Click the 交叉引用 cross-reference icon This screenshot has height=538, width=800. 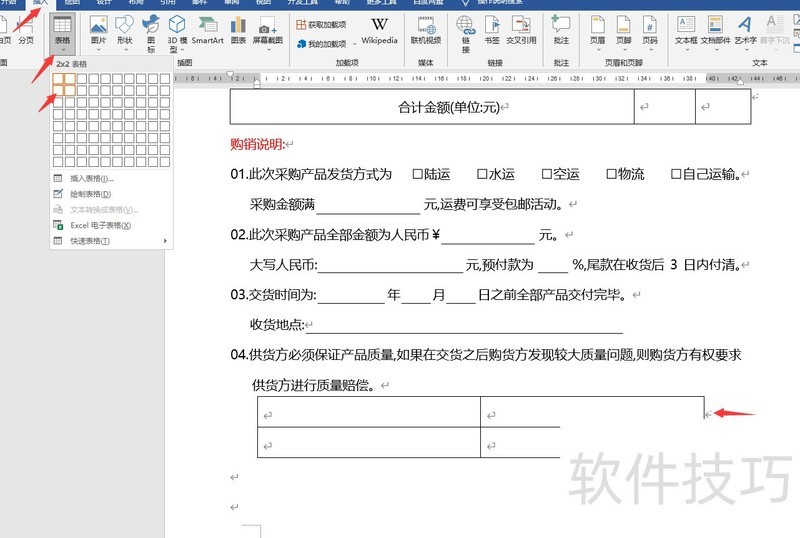(521, 25)
